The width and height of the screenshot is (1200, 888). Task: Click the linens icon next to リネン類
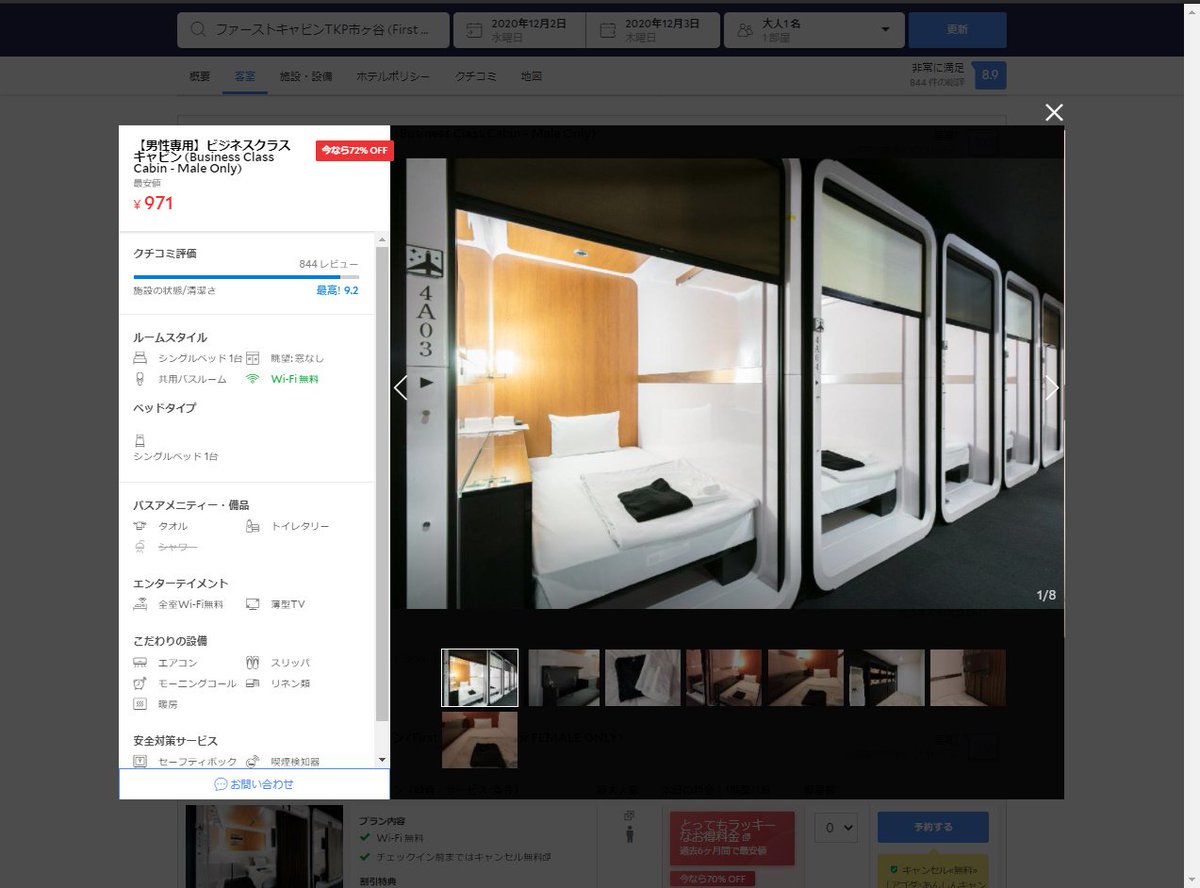click(253, 683)
